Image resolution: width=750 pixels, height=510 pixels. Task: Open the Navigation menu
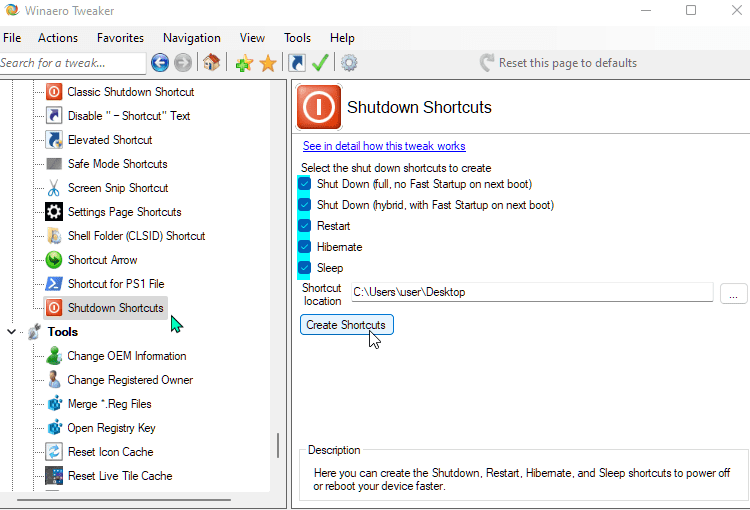point(192,38)
